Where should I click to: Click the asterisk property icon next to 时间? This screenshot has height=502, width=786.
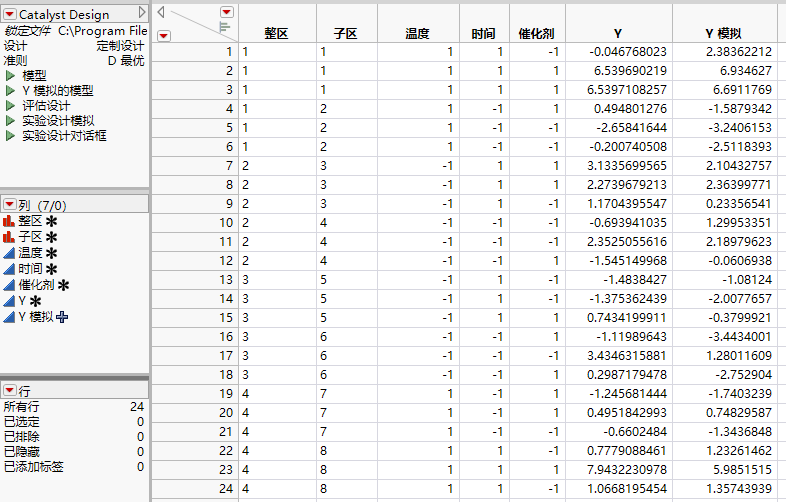(52, 269)
